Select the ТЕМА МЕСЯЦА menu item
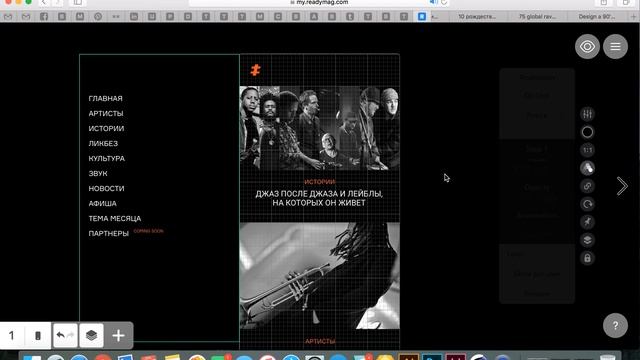640x360 pixels. coord(115,218)
